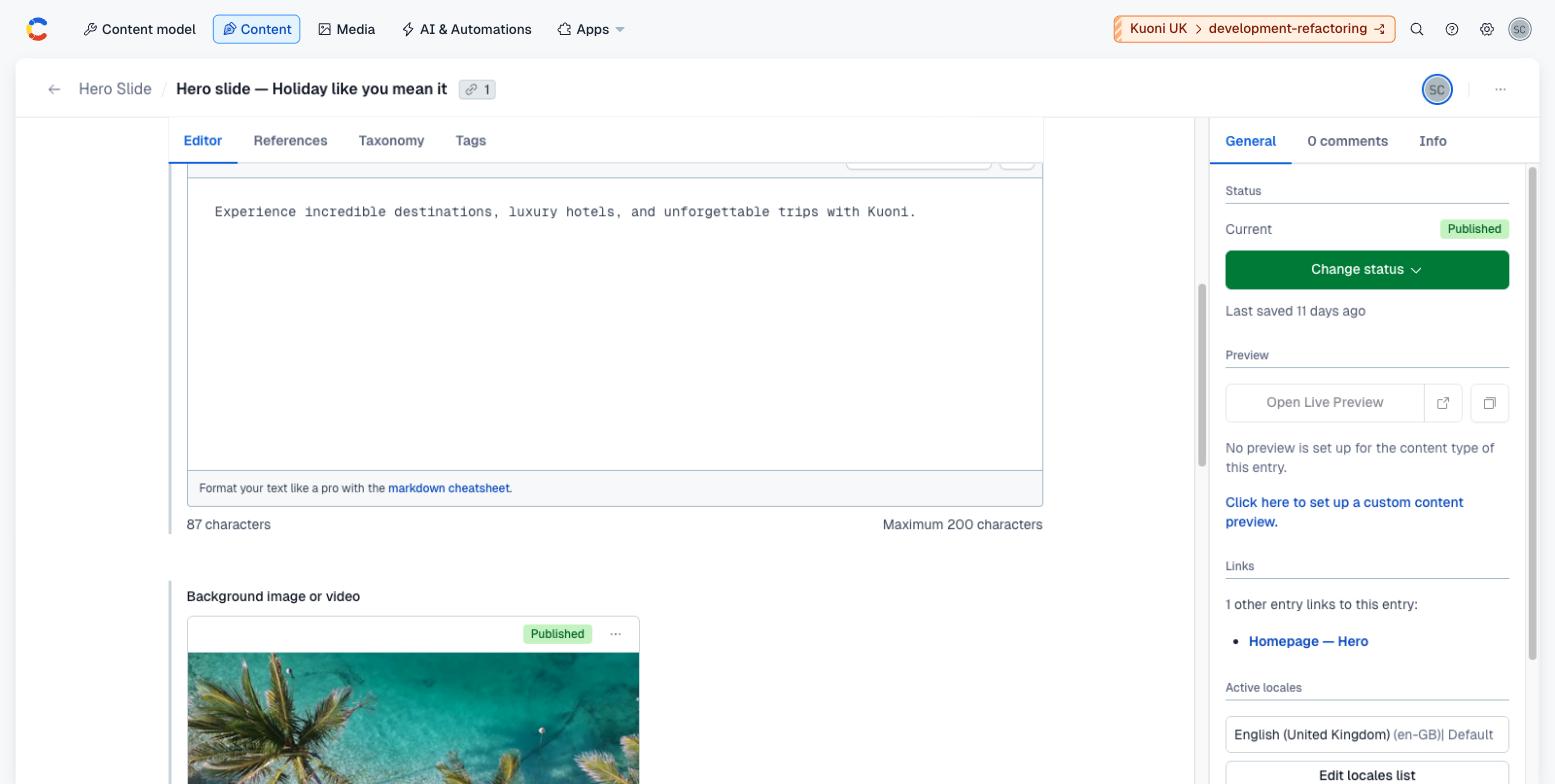Open the 0 comments tab
The height and width of the screenshot is (784, 1555).
coord(1347,141)
